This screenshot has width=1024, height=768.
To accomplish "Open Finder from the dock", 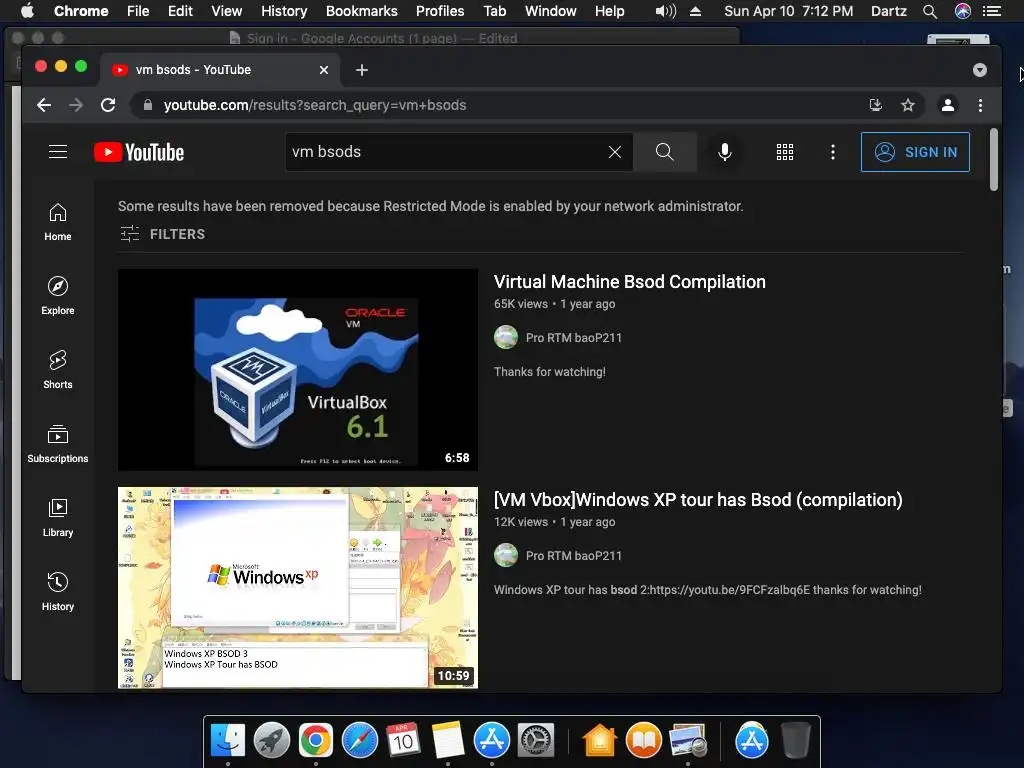I will 228,741.
